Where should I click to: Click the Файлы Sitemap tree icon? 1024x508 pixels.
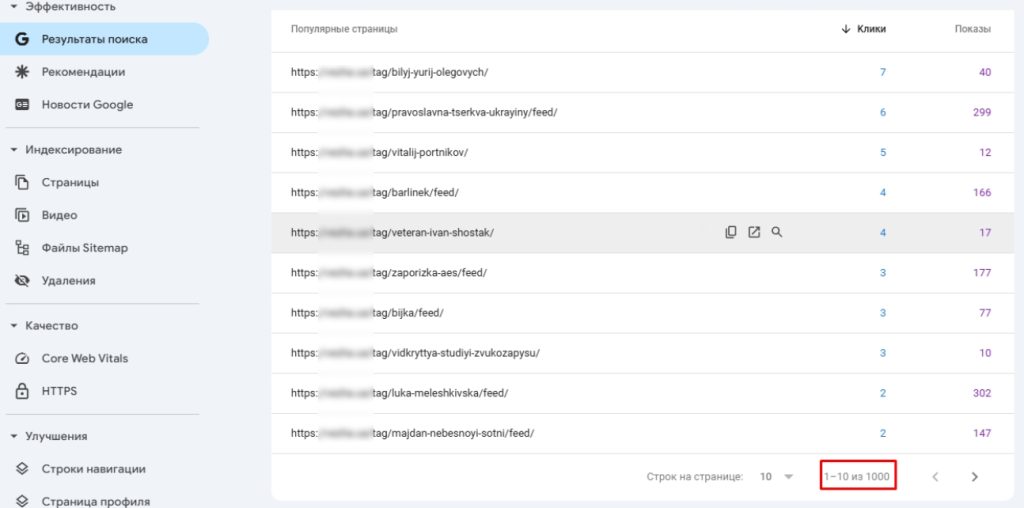[22, 248]
